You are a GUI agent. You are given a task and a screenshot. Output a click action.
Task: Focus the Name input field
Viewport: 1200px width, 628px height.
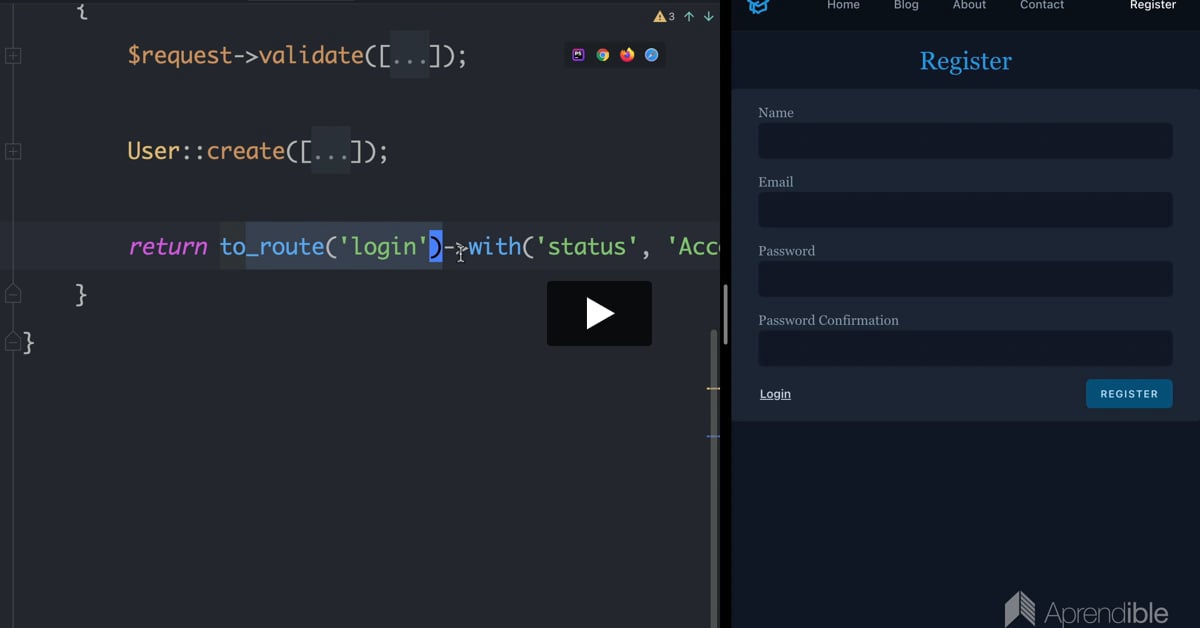tap(965, 141)
